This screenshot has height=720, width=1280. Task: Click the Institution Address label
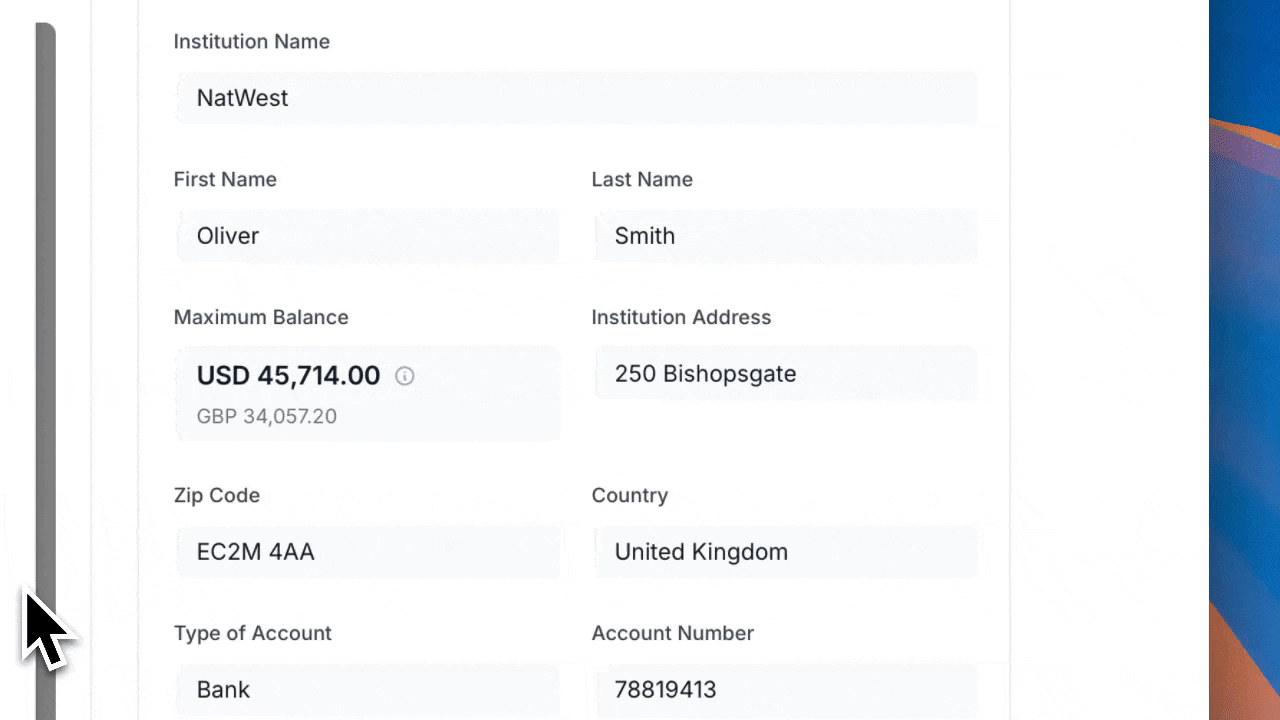pyautogui.click(x=681, y=318)
